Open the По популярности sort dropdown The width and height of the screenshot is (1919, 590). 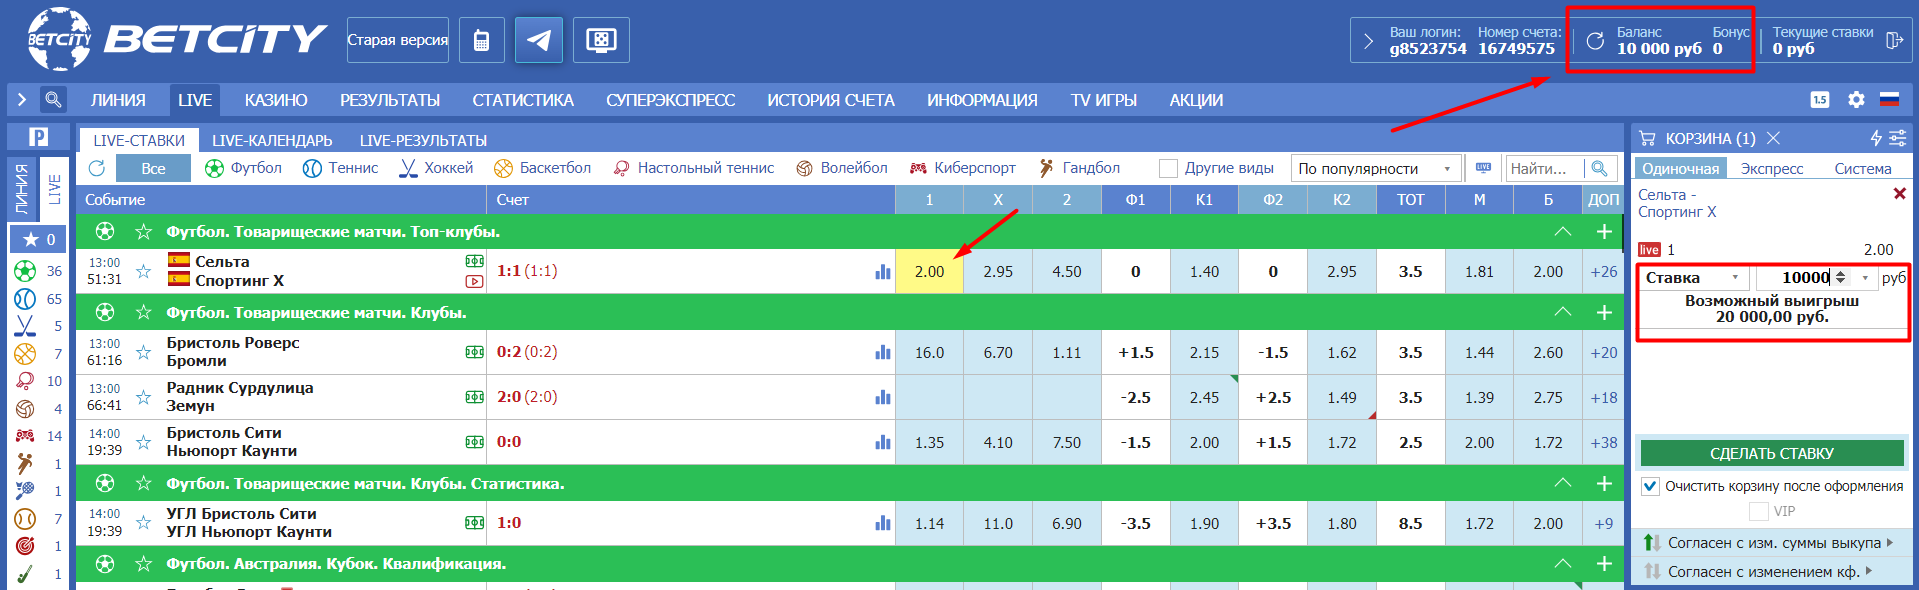coord(1375,169)
